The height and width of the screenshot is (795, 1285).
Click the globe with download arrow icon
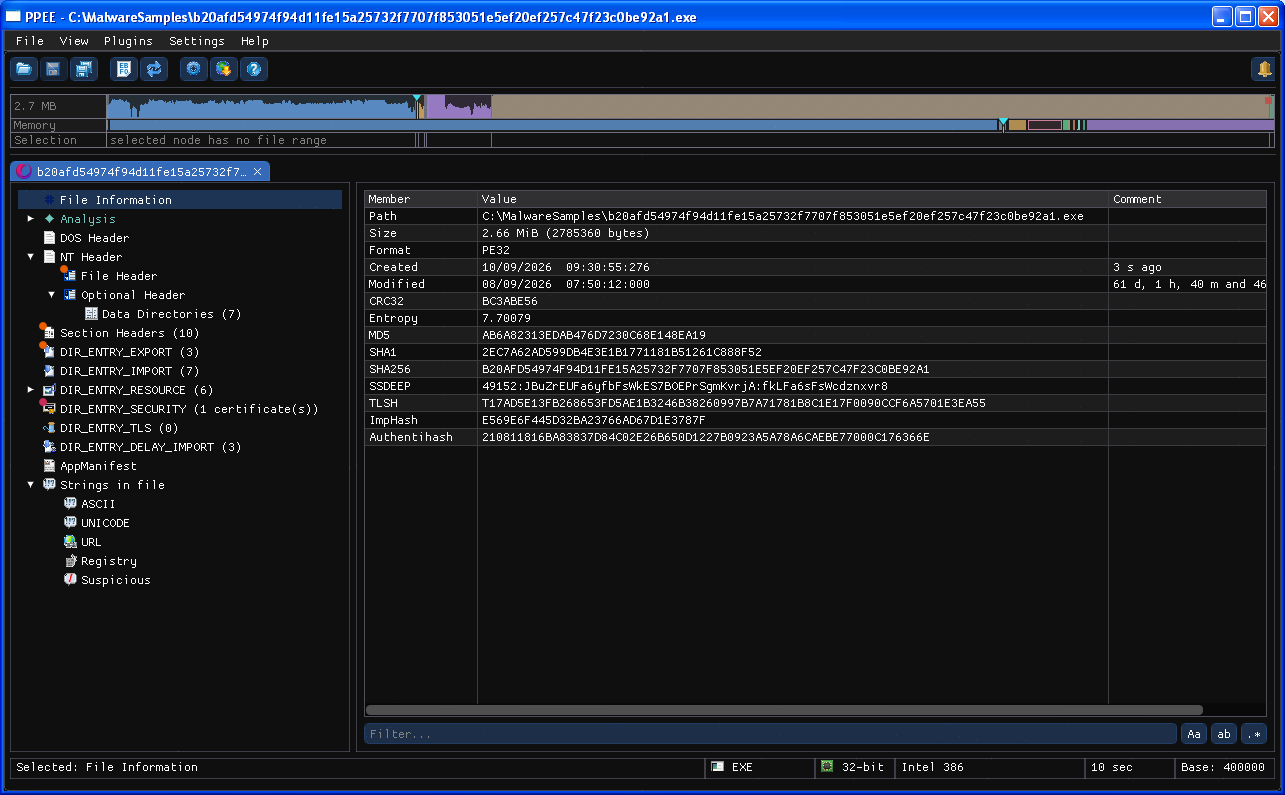[224, 69]
